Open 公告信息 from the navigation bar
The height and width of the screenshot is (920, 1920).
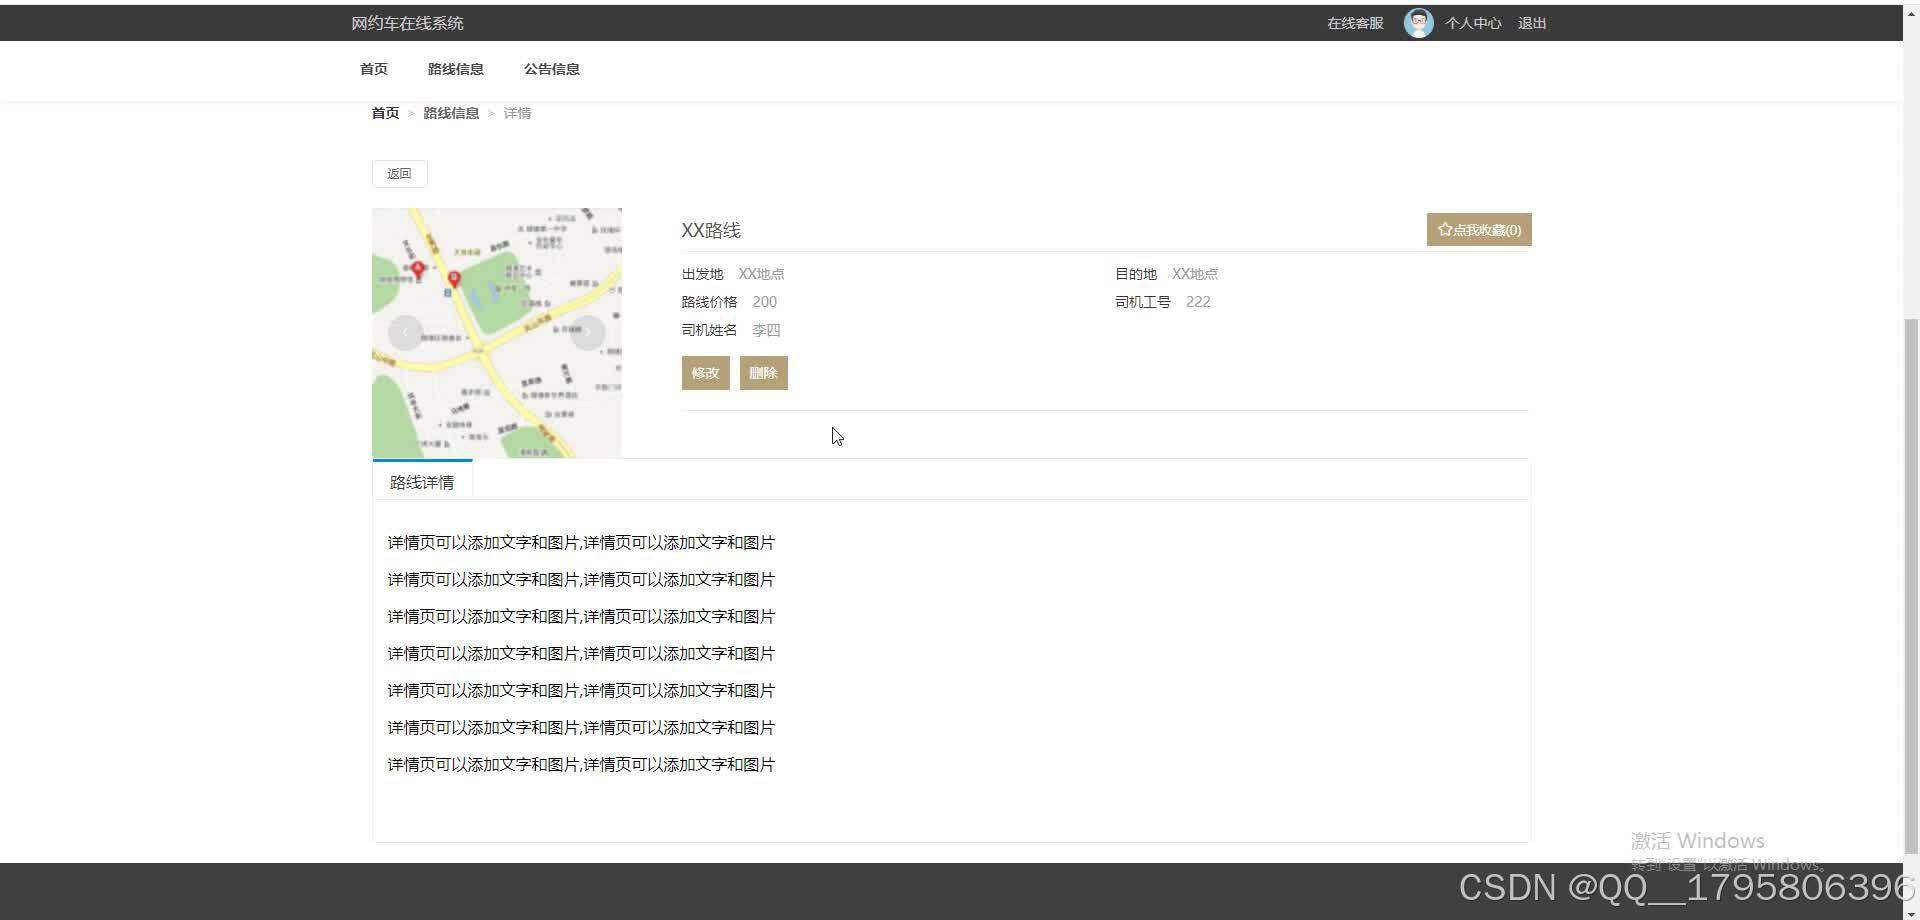pos(551,69)
